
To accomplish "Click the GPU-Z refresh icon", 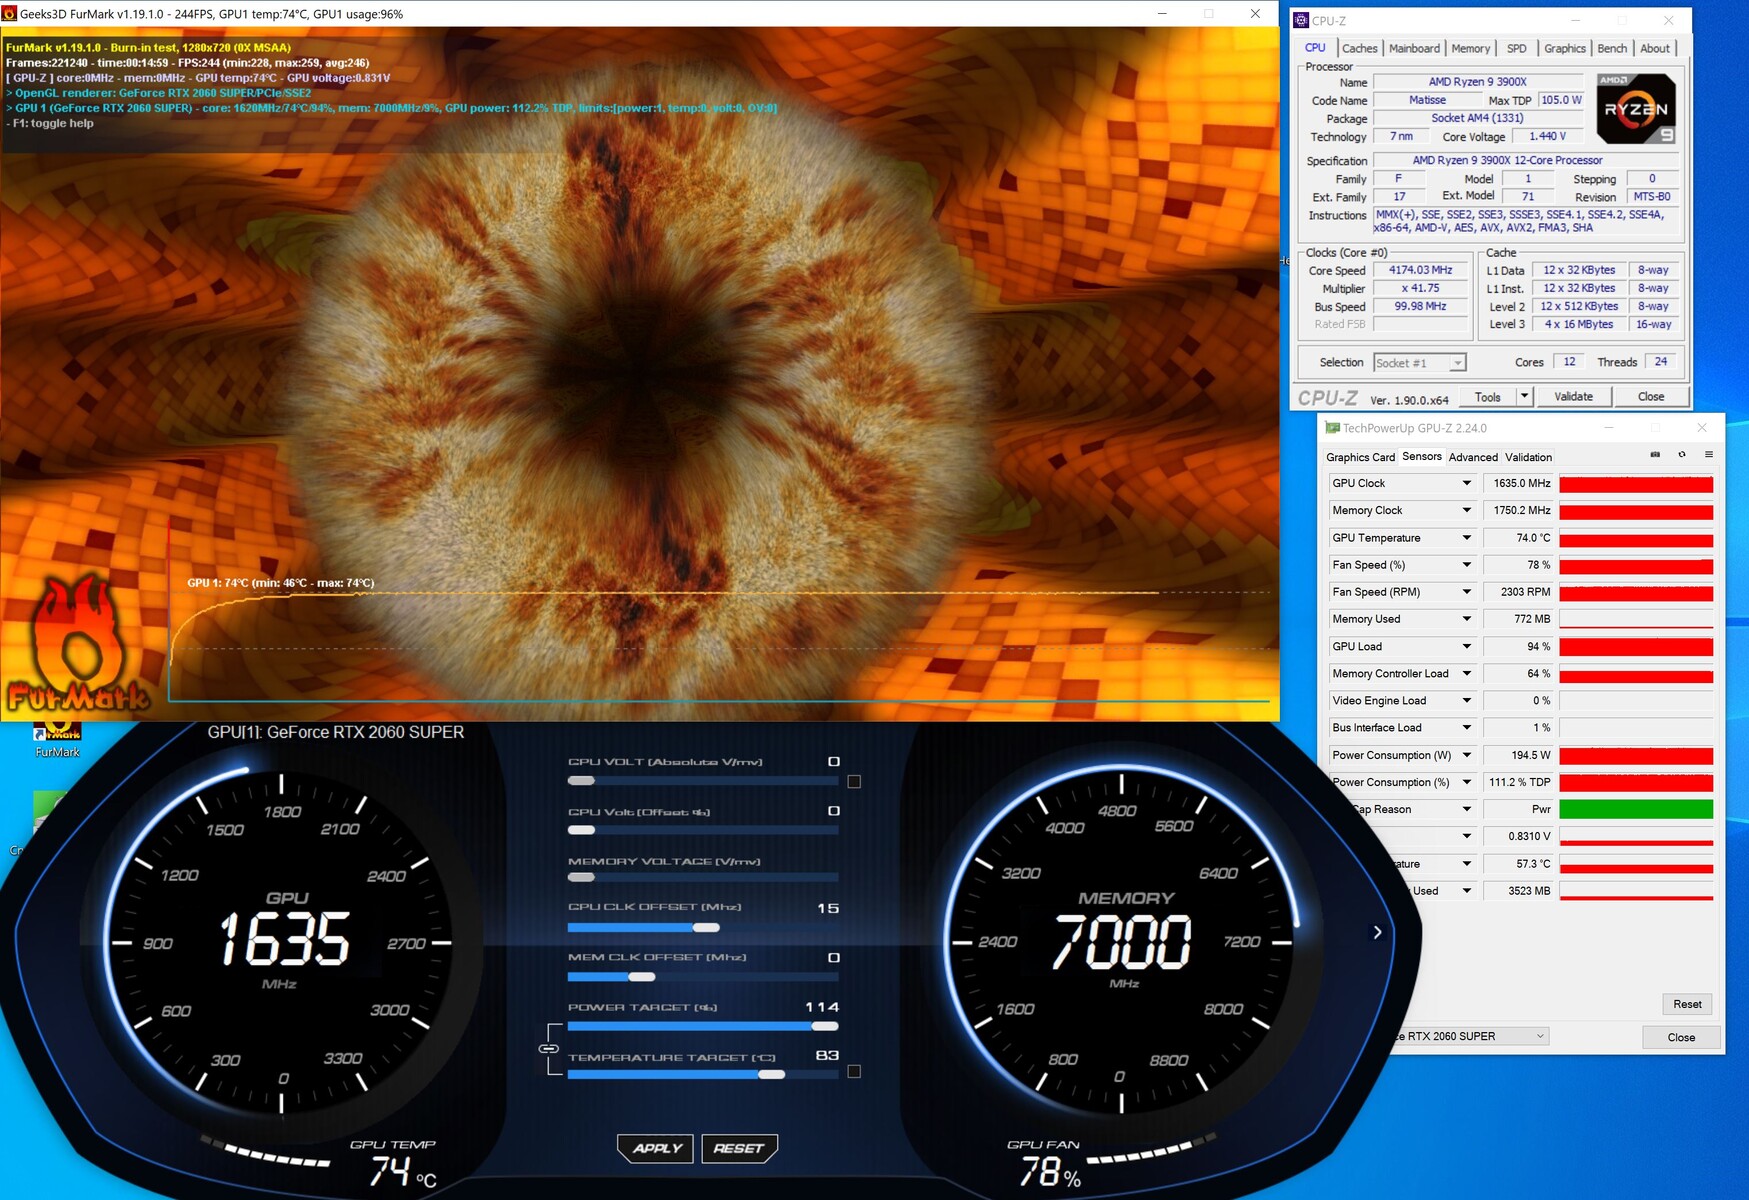I will point(1682,455).
